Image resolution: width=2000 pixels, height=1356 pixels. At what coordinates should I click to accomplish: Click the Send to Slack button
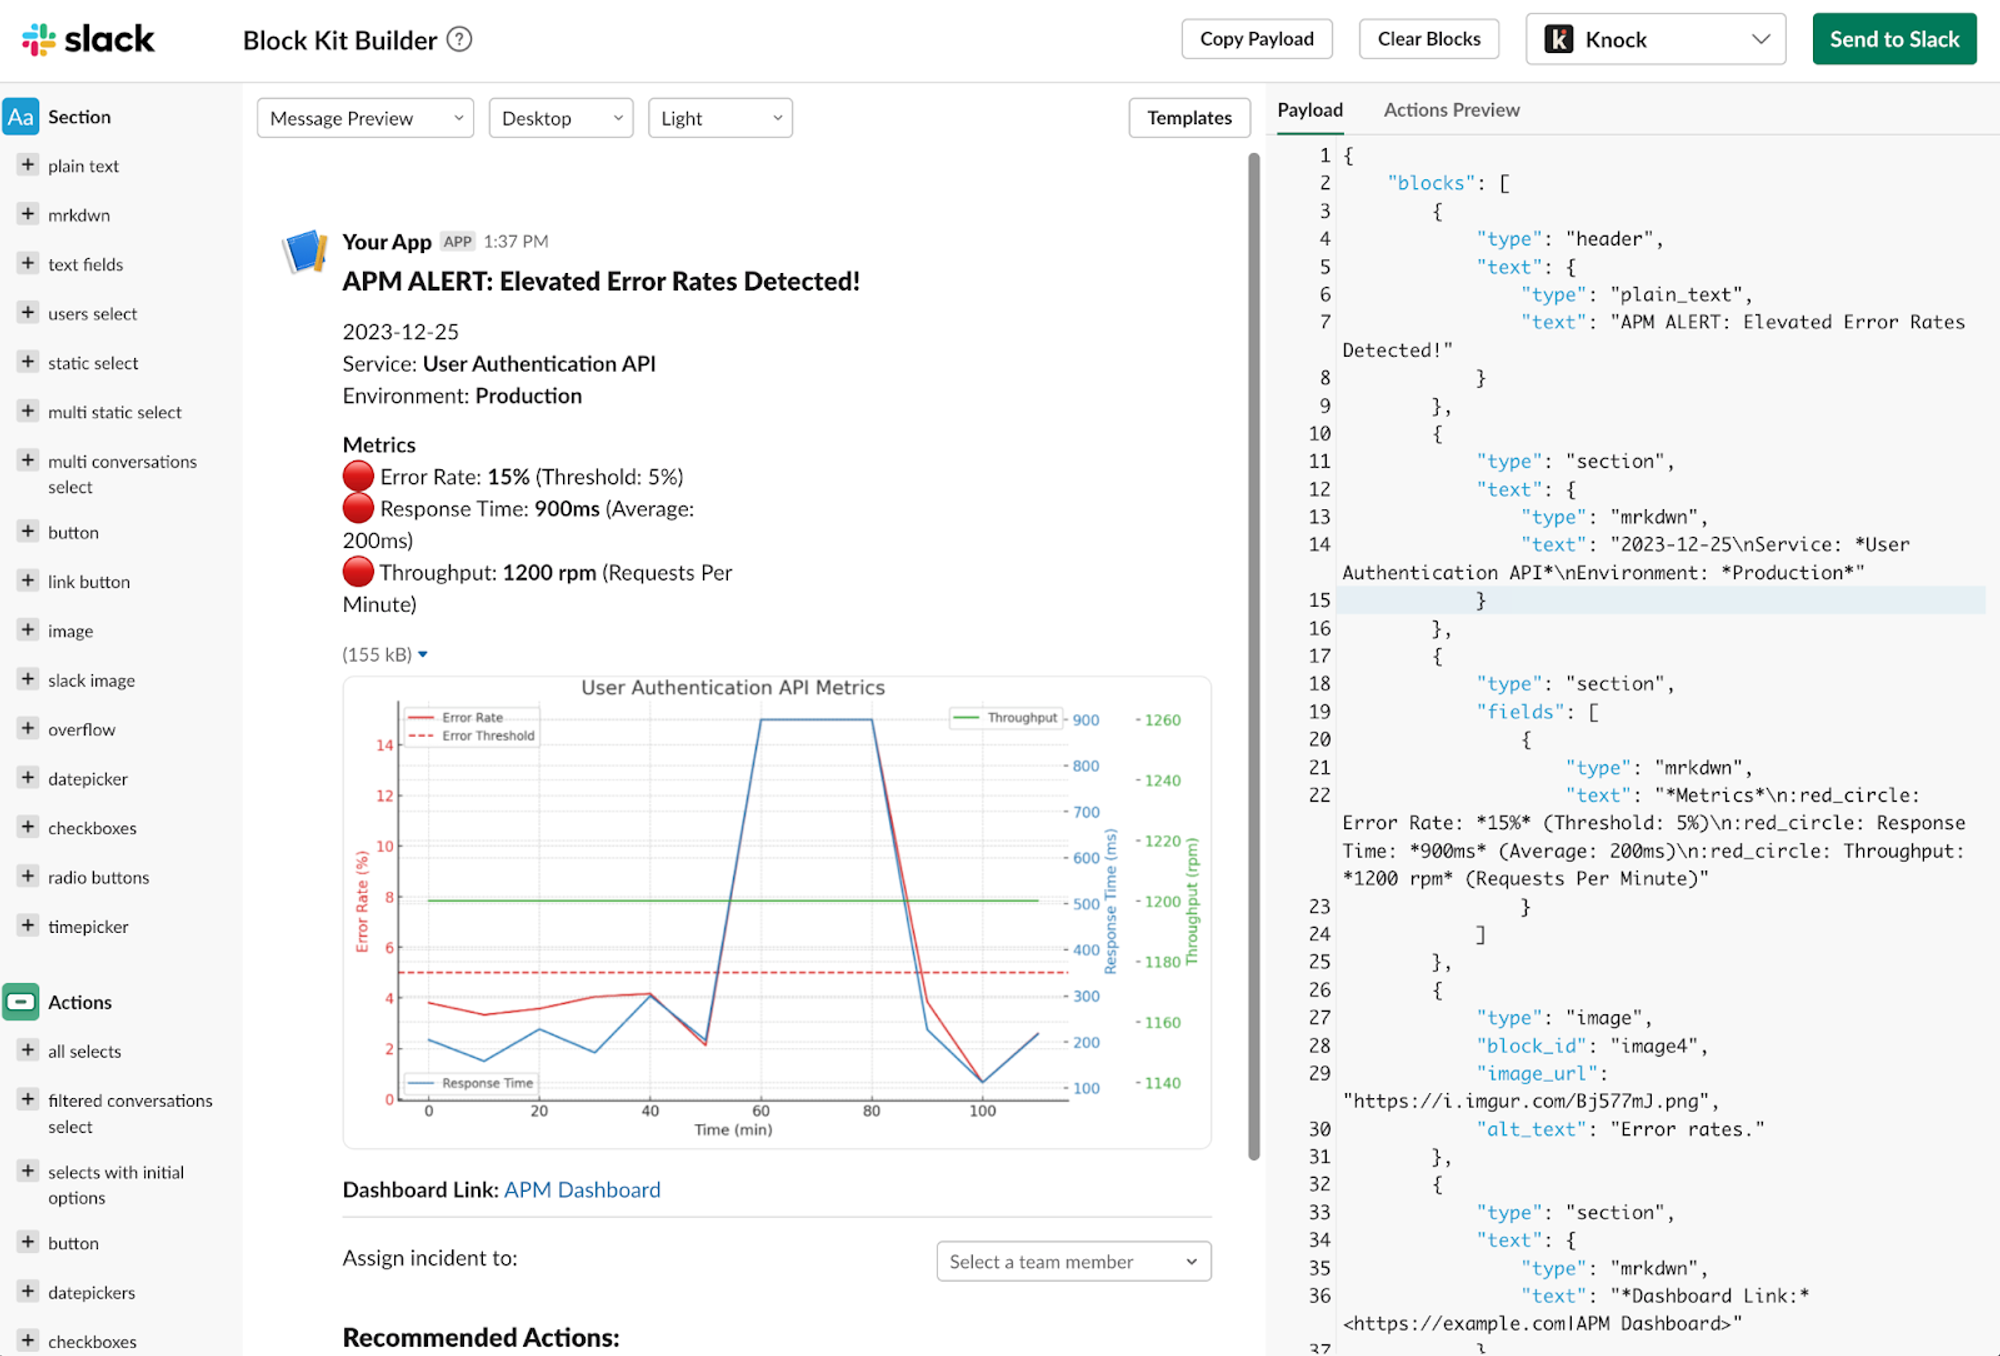[1893, 39]
